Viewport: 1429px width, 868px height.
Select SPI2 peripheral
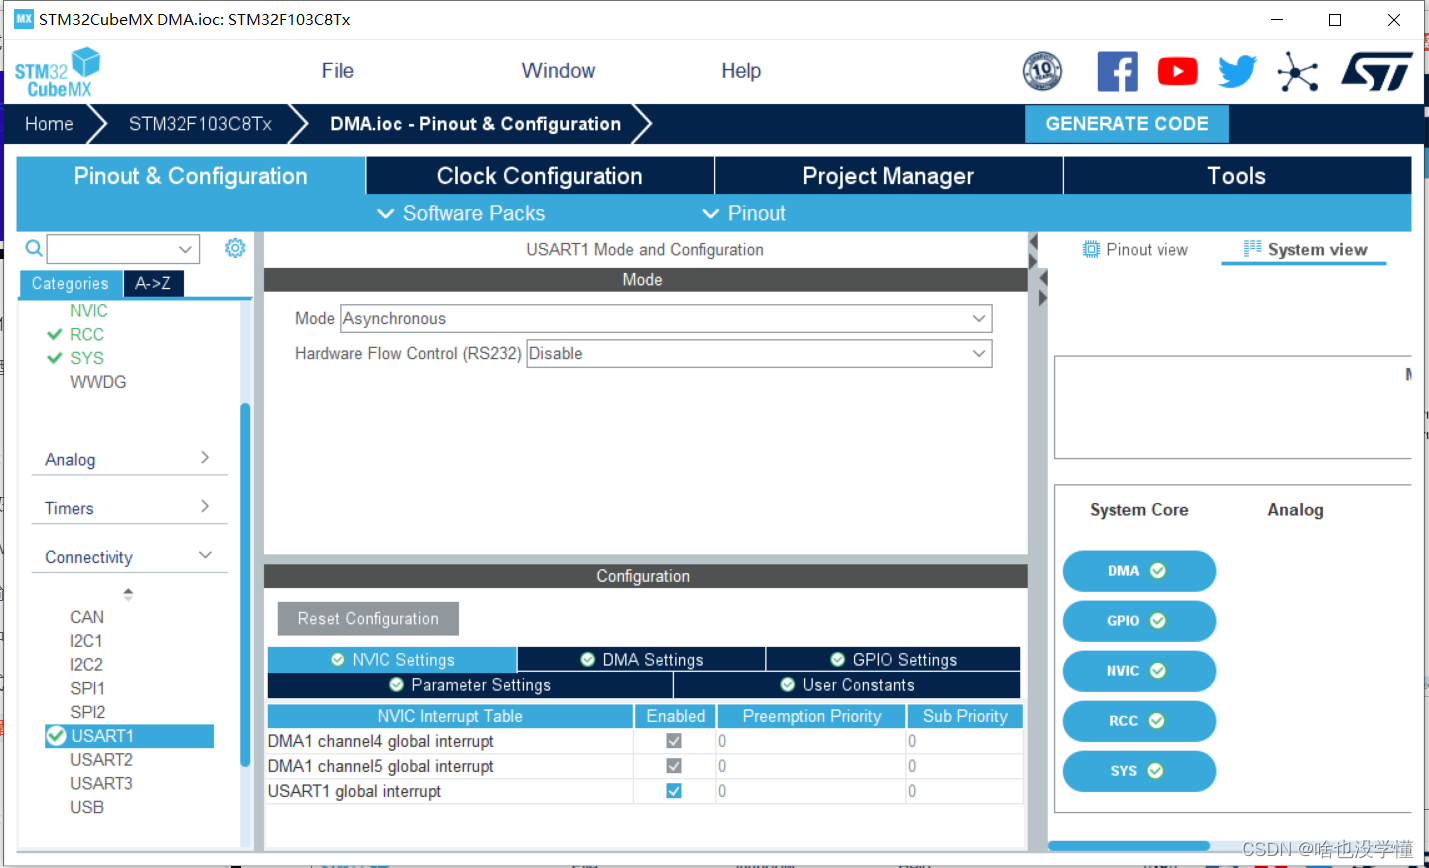tap(87, 712)
